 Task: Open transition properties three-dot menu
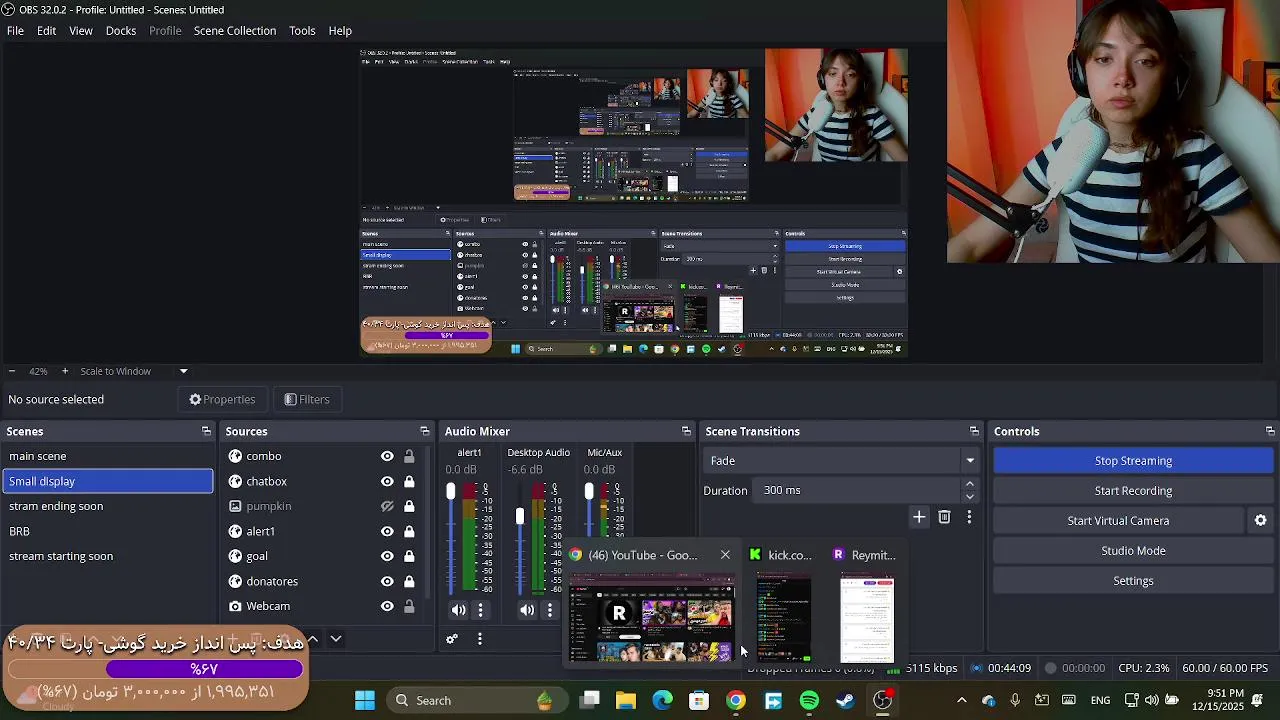[x=969, y=517]
